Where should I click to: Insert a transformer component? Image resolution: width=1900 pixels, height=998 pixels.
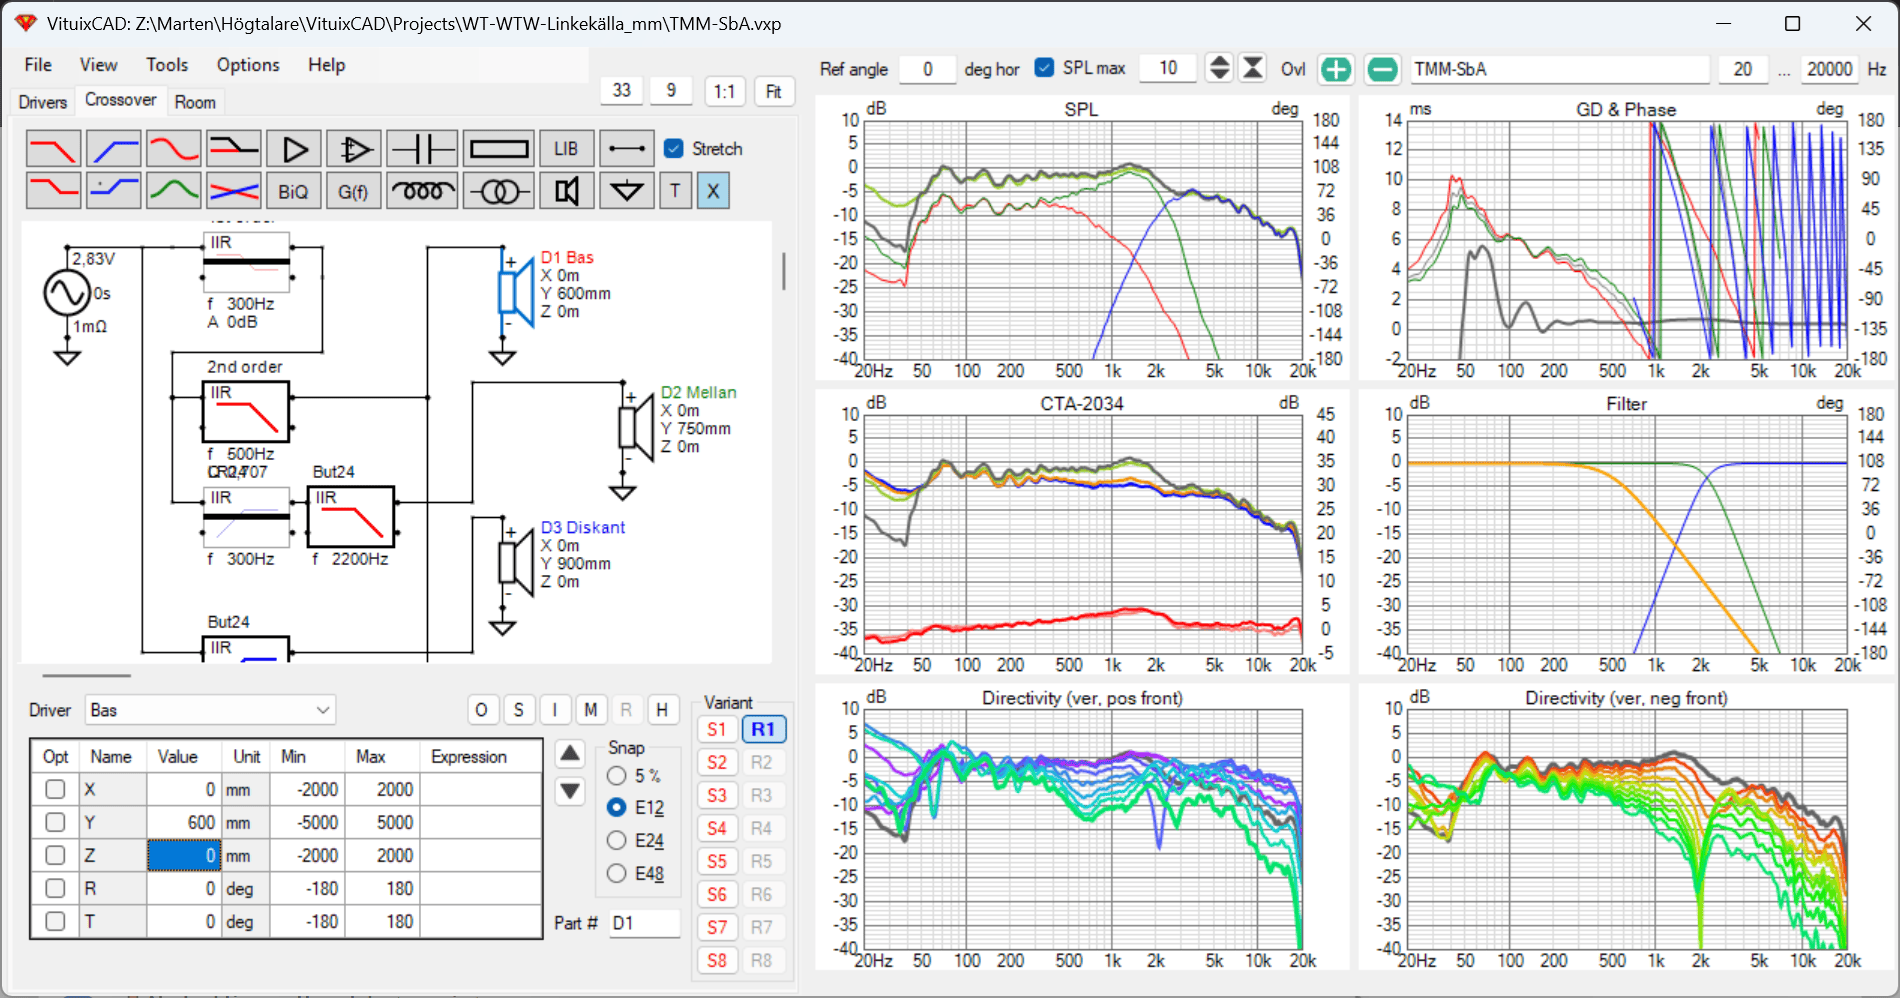(x=499, y=191)
